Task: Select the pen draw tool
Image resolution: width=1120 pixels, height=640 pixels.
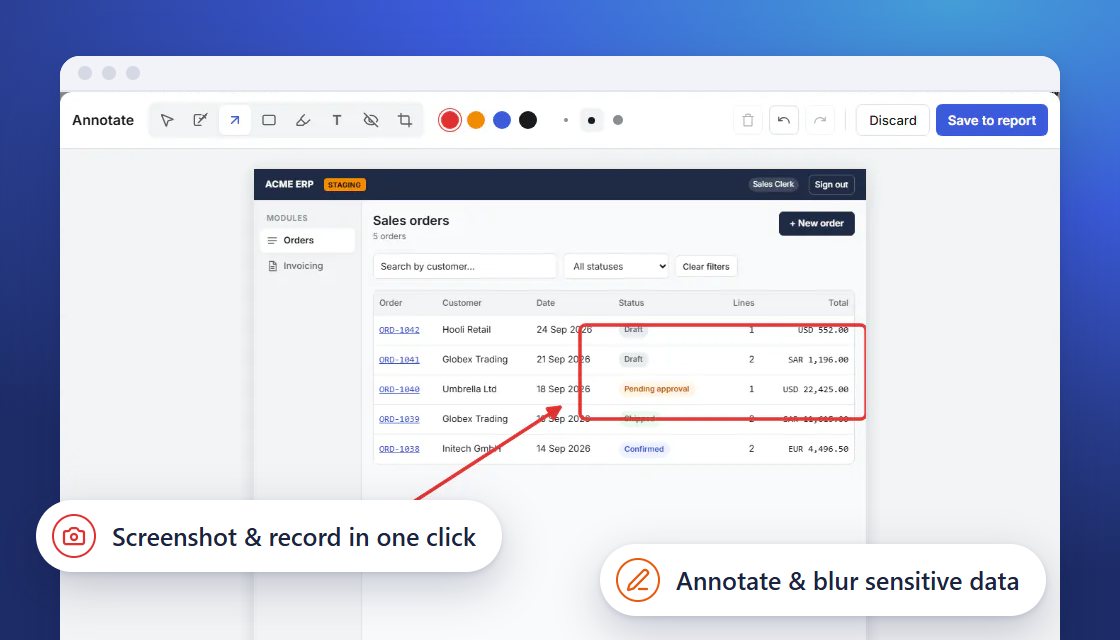Action: tap(201, 120)
